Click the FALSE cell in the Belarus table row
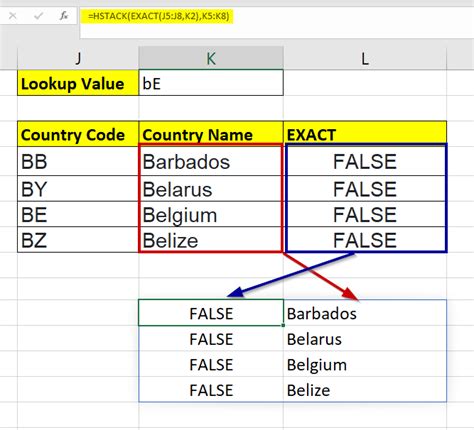 coord(365,189)
